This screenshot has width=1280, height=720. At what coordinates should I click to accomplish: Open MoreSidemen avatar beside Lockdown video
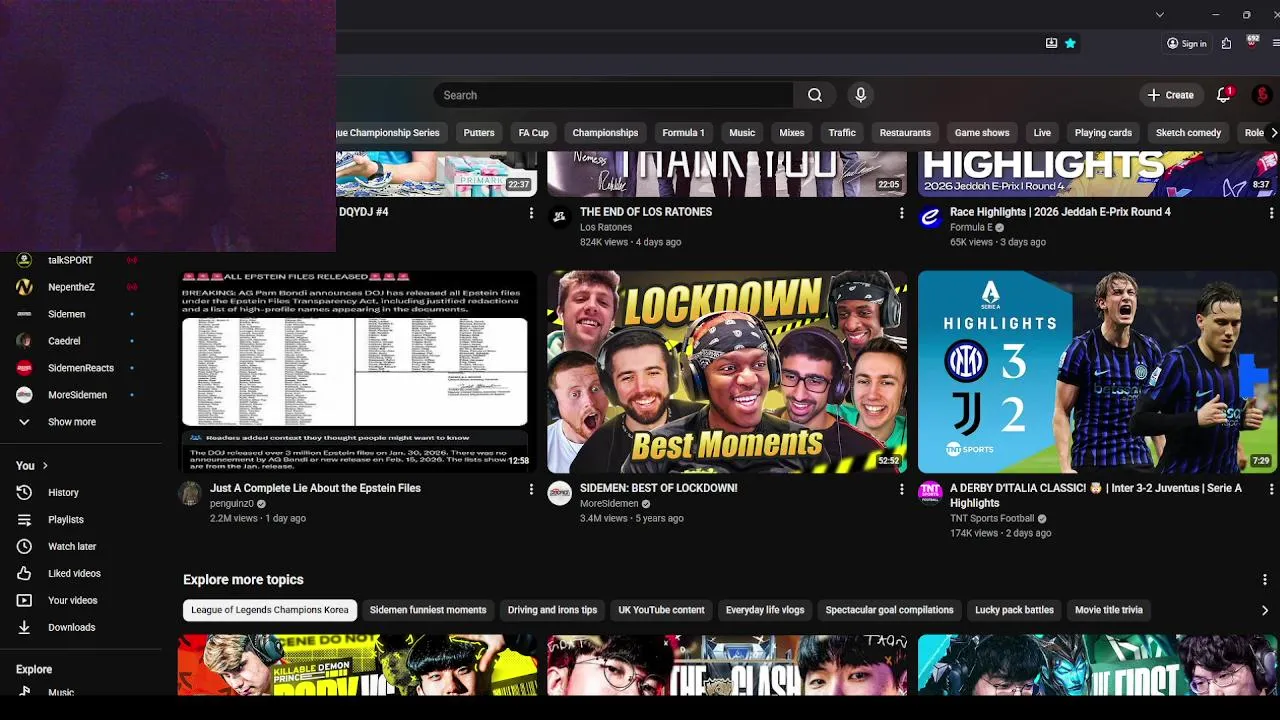tap(560, 493)
